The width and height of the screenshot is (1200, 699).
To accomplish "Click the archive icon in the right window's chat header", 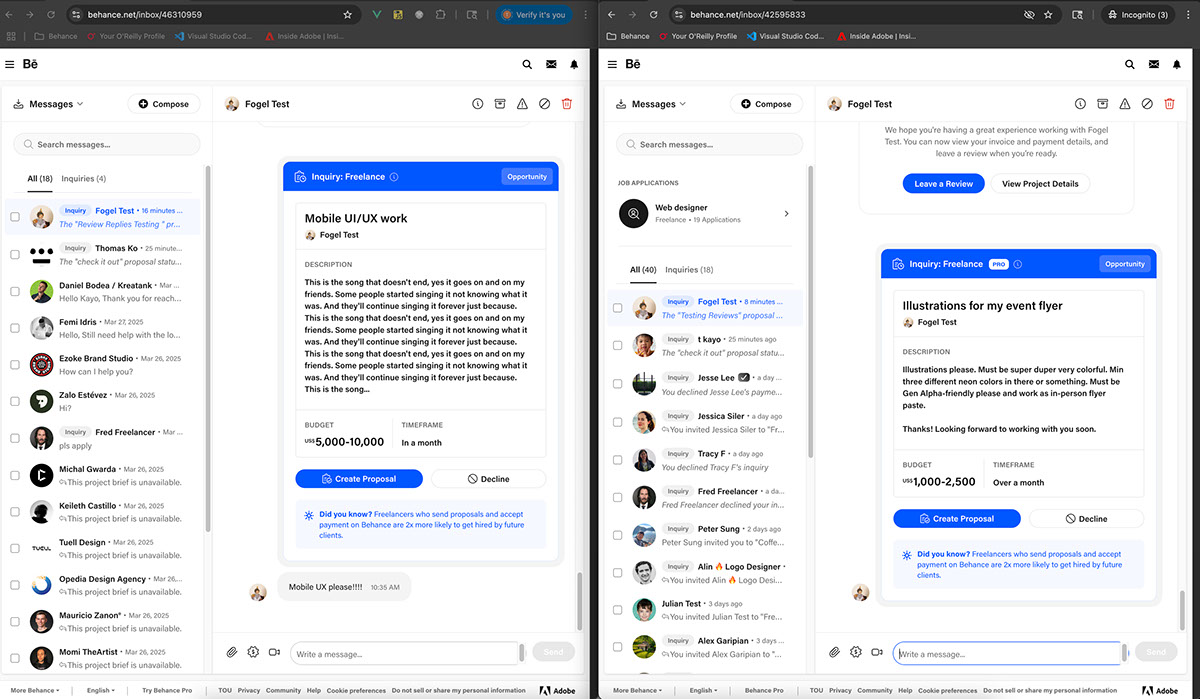I will [x=1102, y=104].
